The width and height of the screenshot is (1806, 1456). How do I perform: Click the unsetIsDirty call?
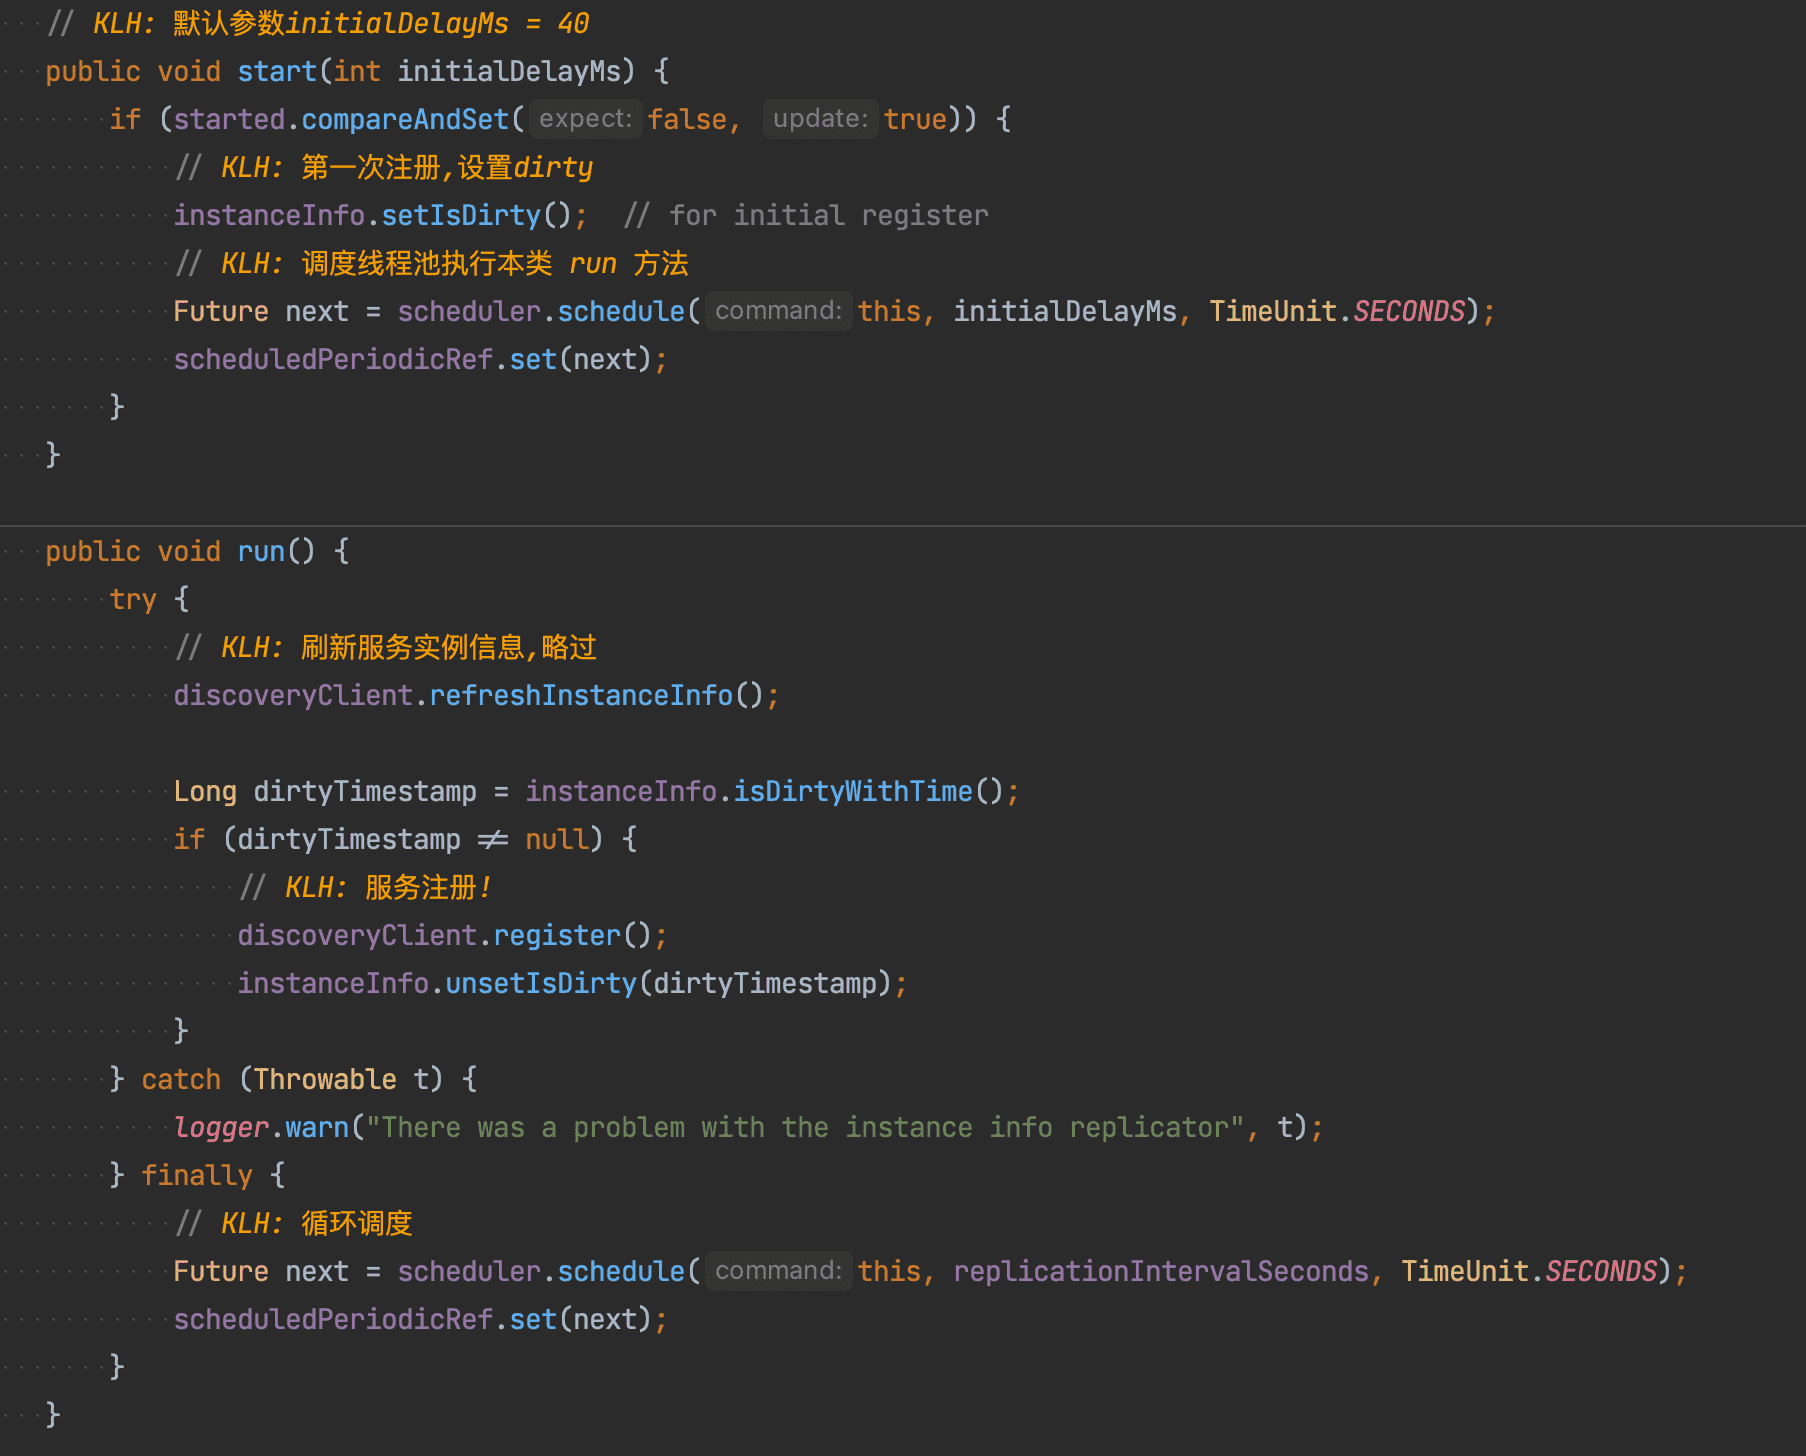[541, 983]
